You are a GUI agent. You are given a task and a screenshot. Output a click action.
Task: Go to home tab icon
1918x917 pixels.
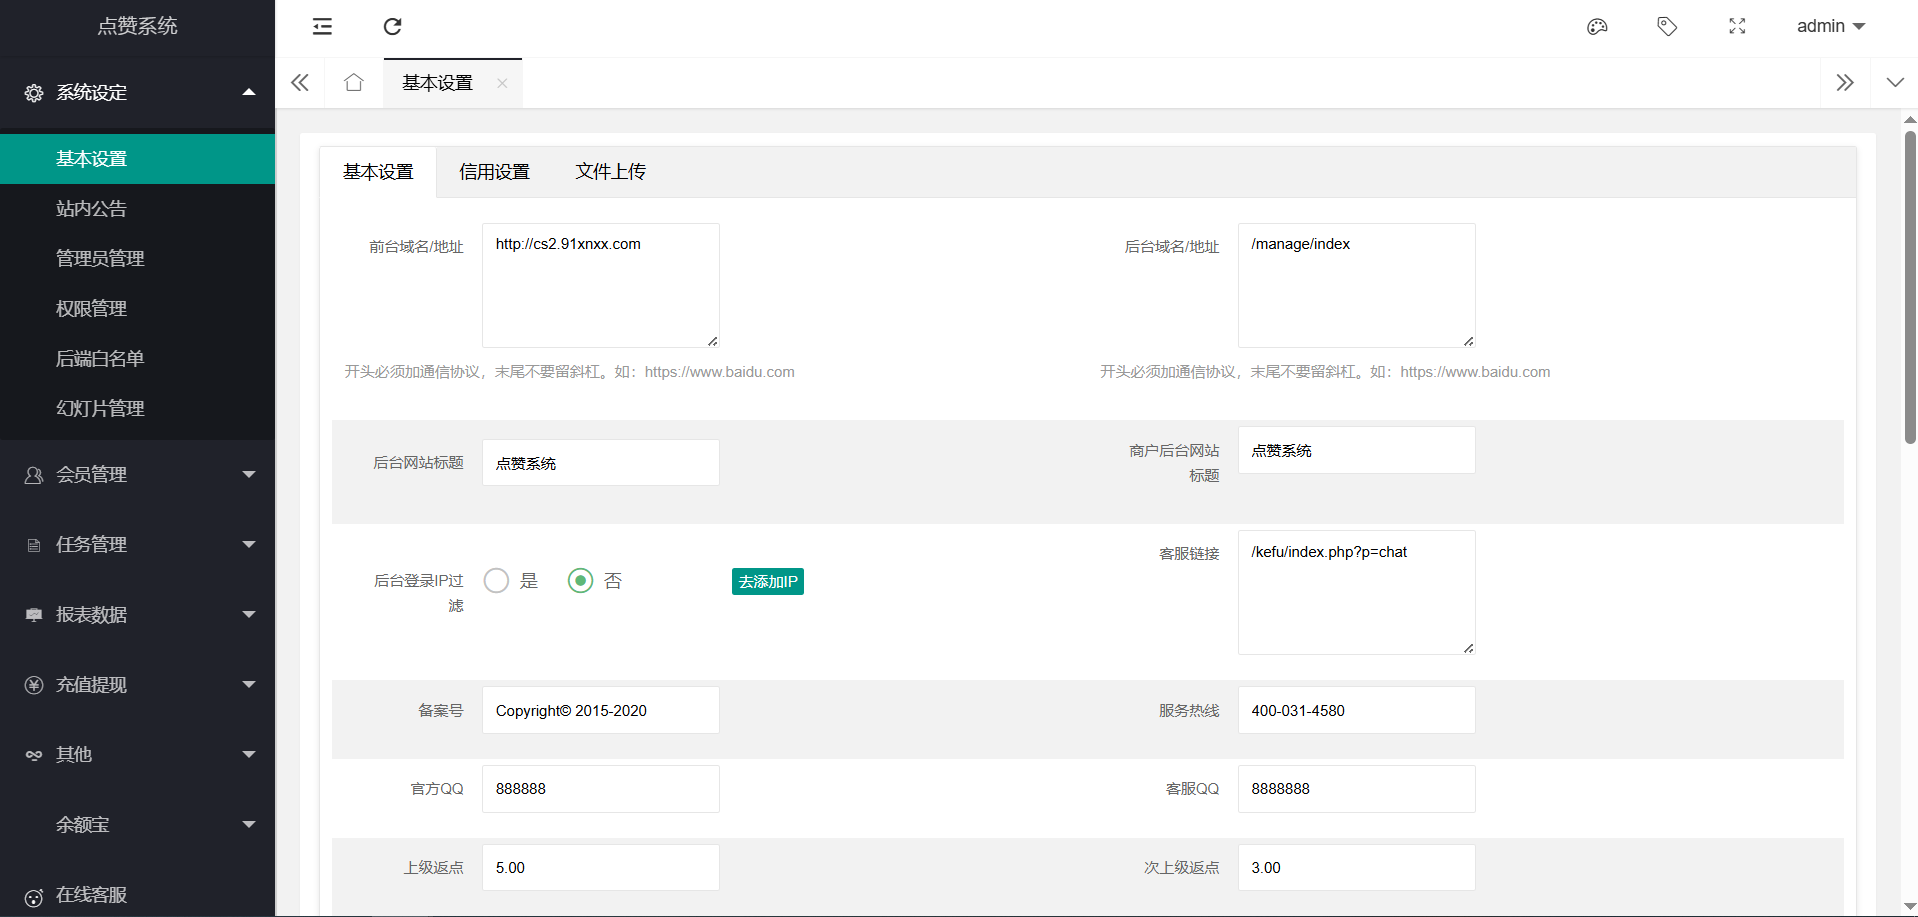353,83
